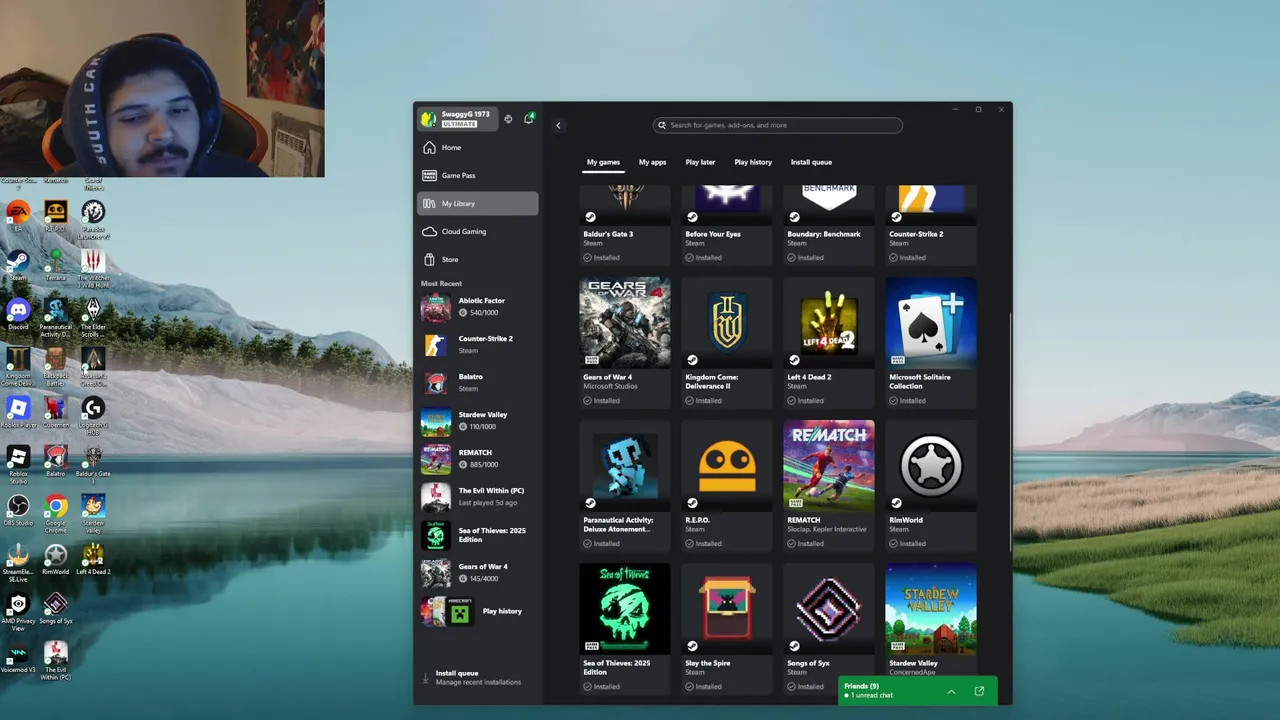The height and width of the screenshot is (720, 1280).
Task: Open Balatro in Most Recent list
Action: pos(477,383)
